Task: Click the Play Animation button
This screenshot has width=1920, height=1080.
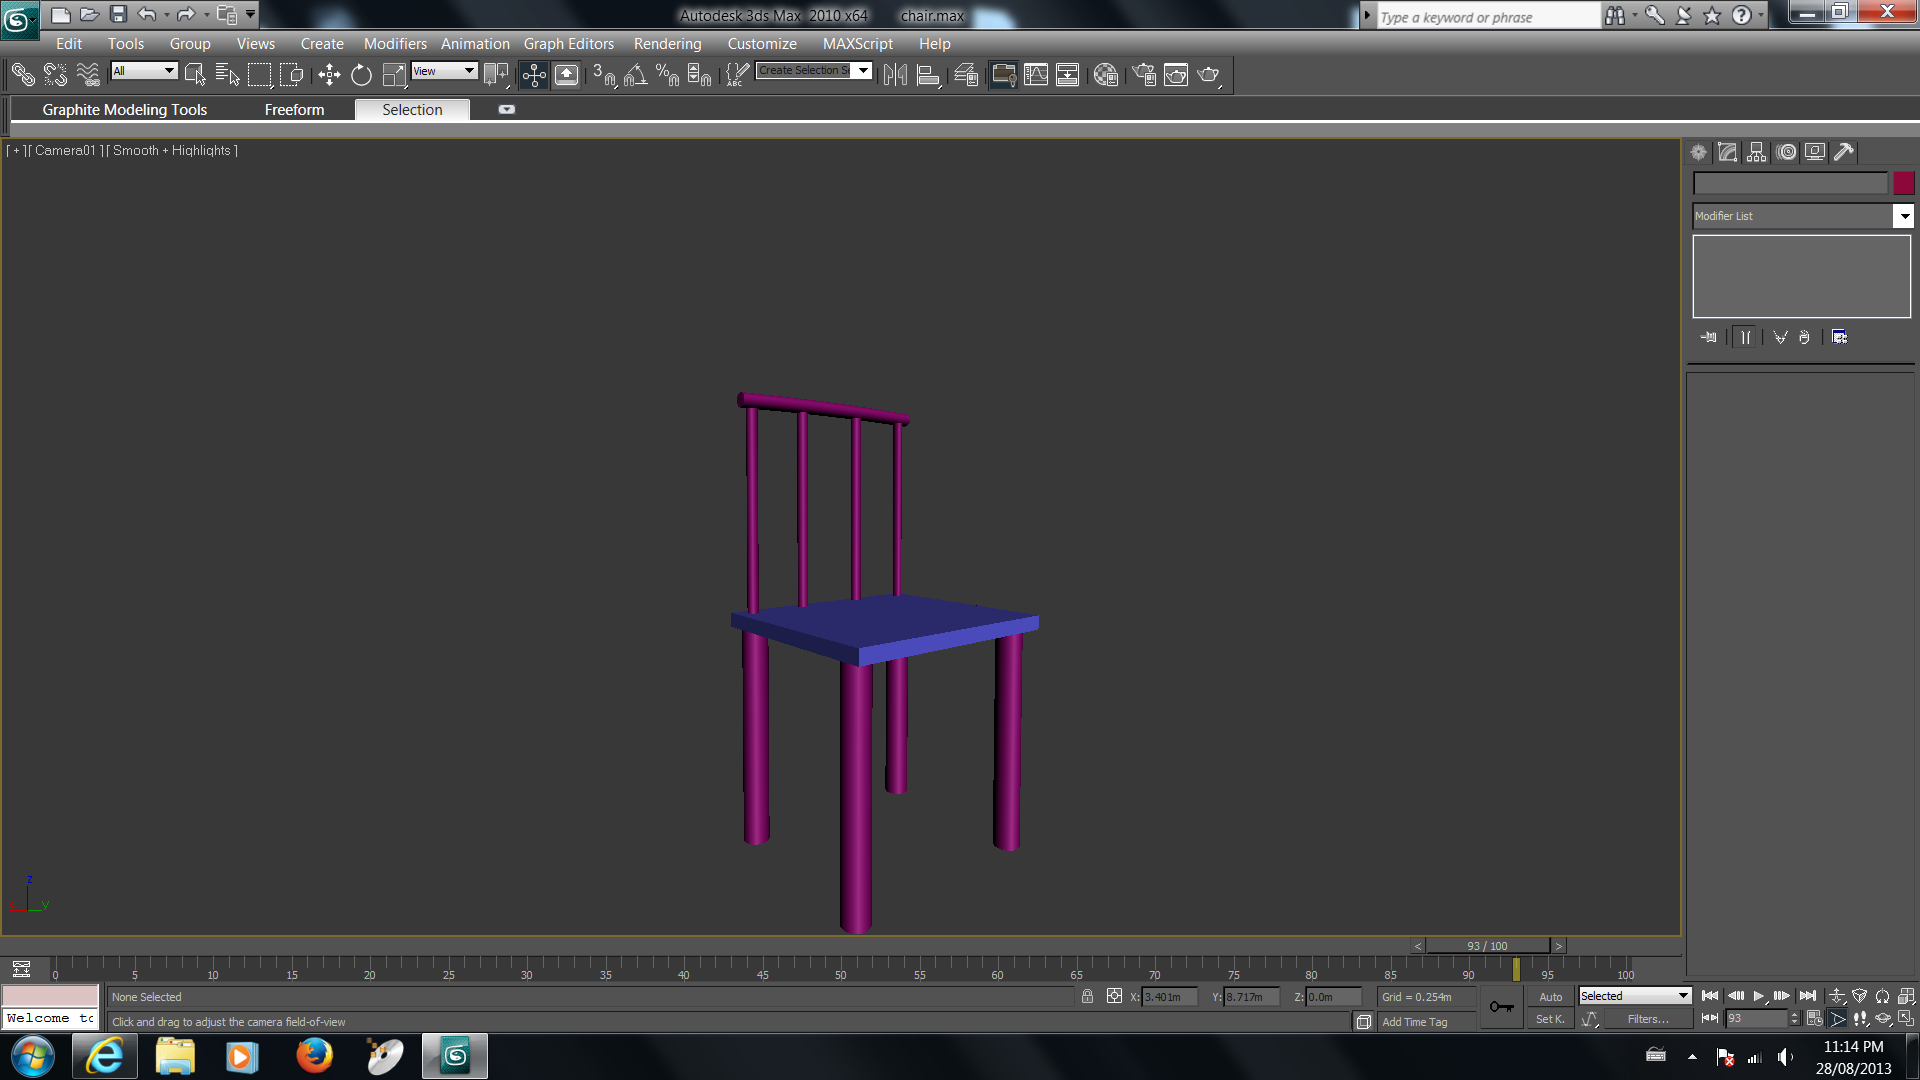Action: point(1759,996)
